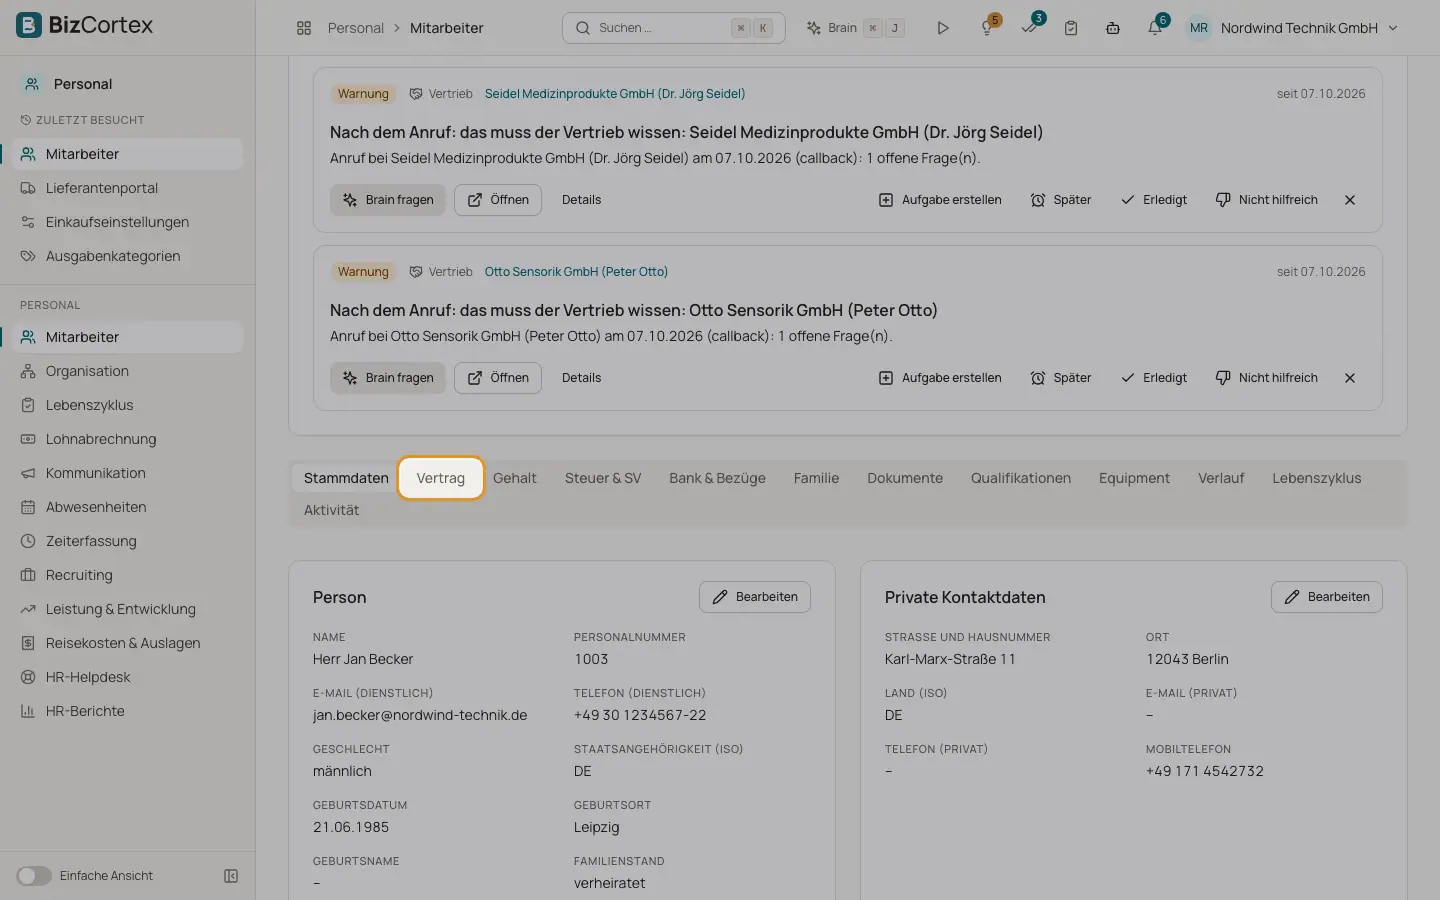
Task: Edit Private Kontaktdaten via Bearbeiten
Action: pos(1327,597)
